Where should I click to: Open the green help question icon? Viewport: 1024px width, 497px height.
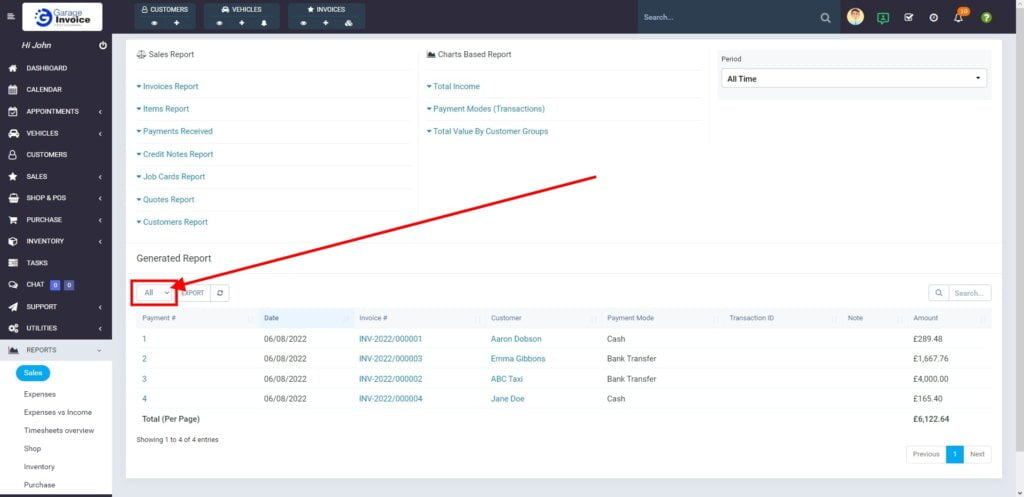(986, 18)
